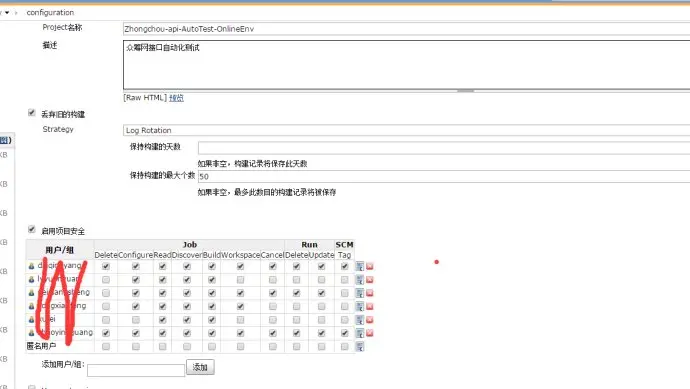Screen dimensions: 690x389
Task: Click the preview link beside Raw HTML
Action: point(176,98)
